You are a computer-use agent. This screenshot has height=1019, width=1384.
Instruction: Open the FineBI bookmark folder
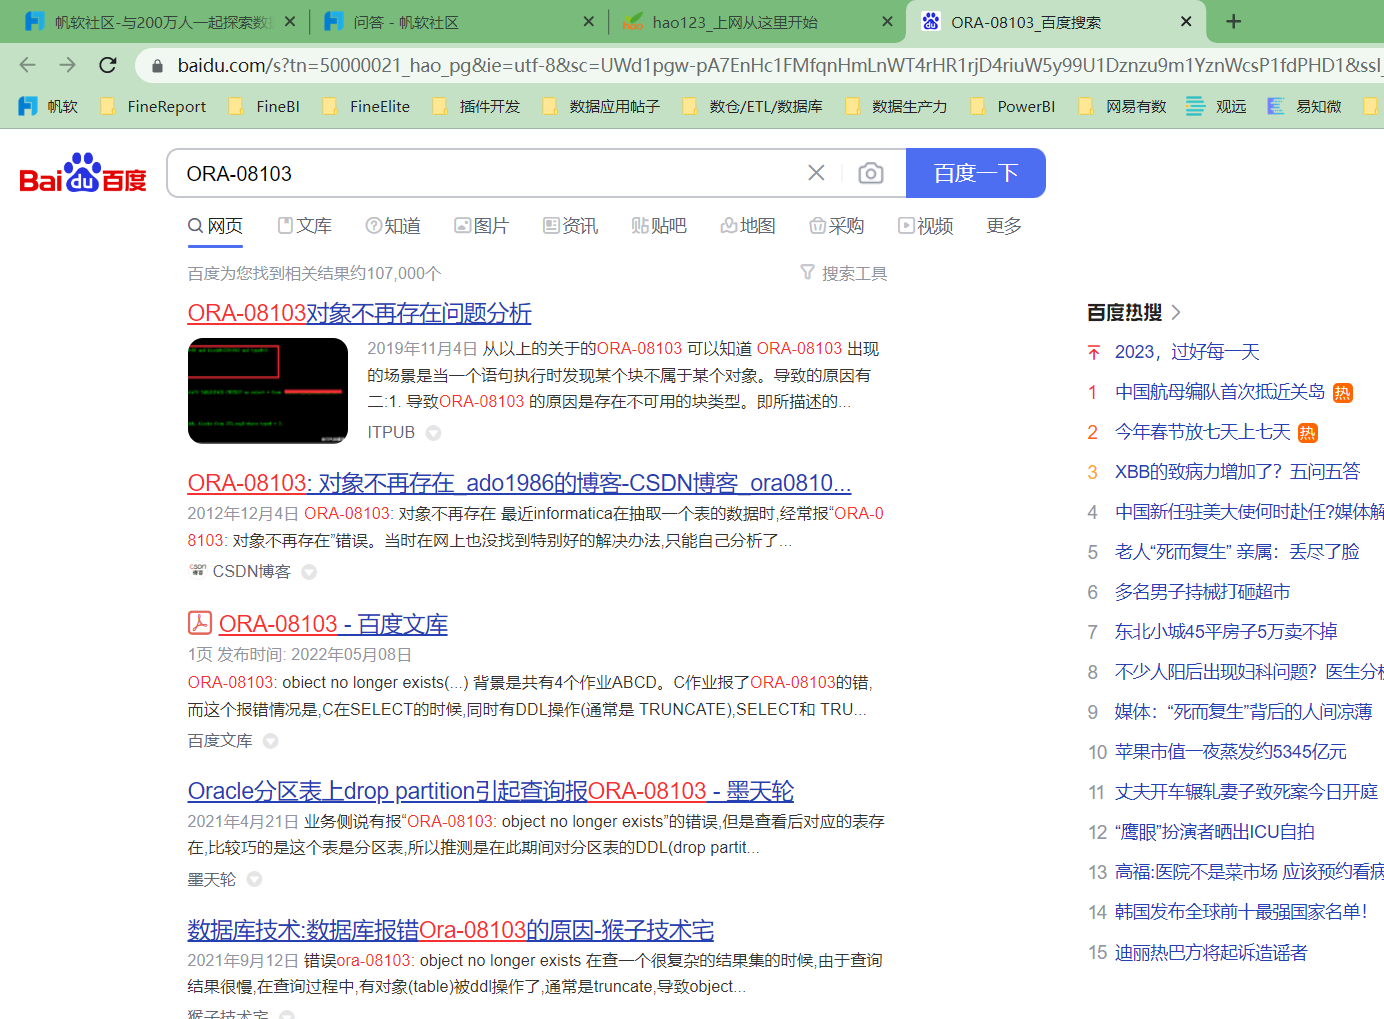264,106
